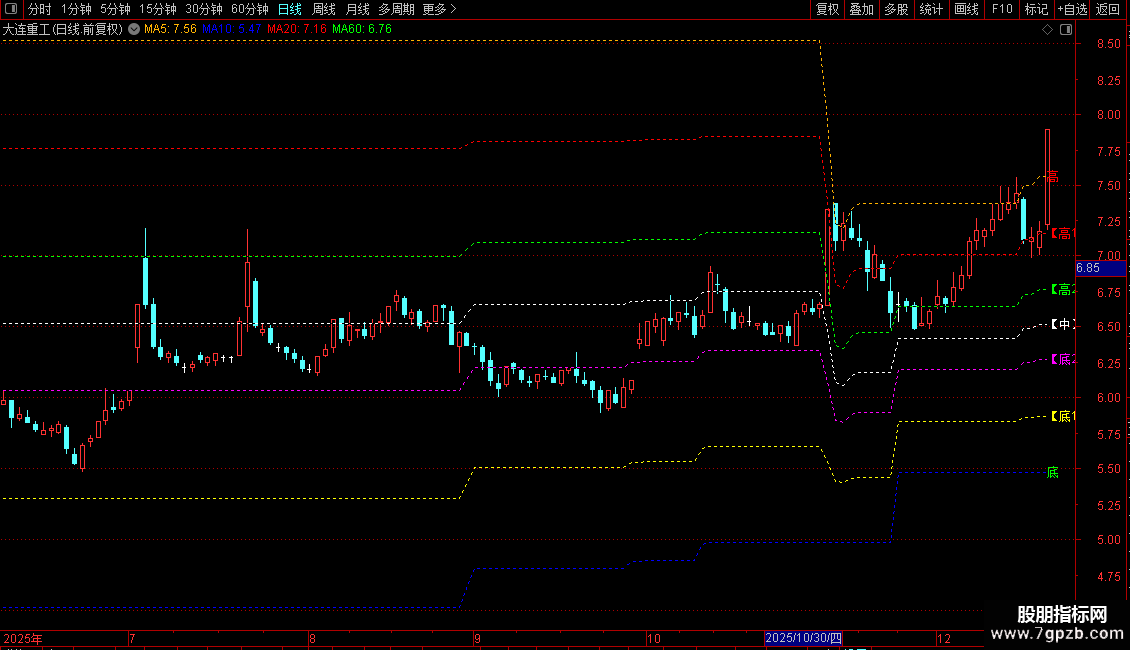This screenshot has width=1130, height=650.
Task: Switch to 分时 intraday view
Action: (x=40, y=9)
